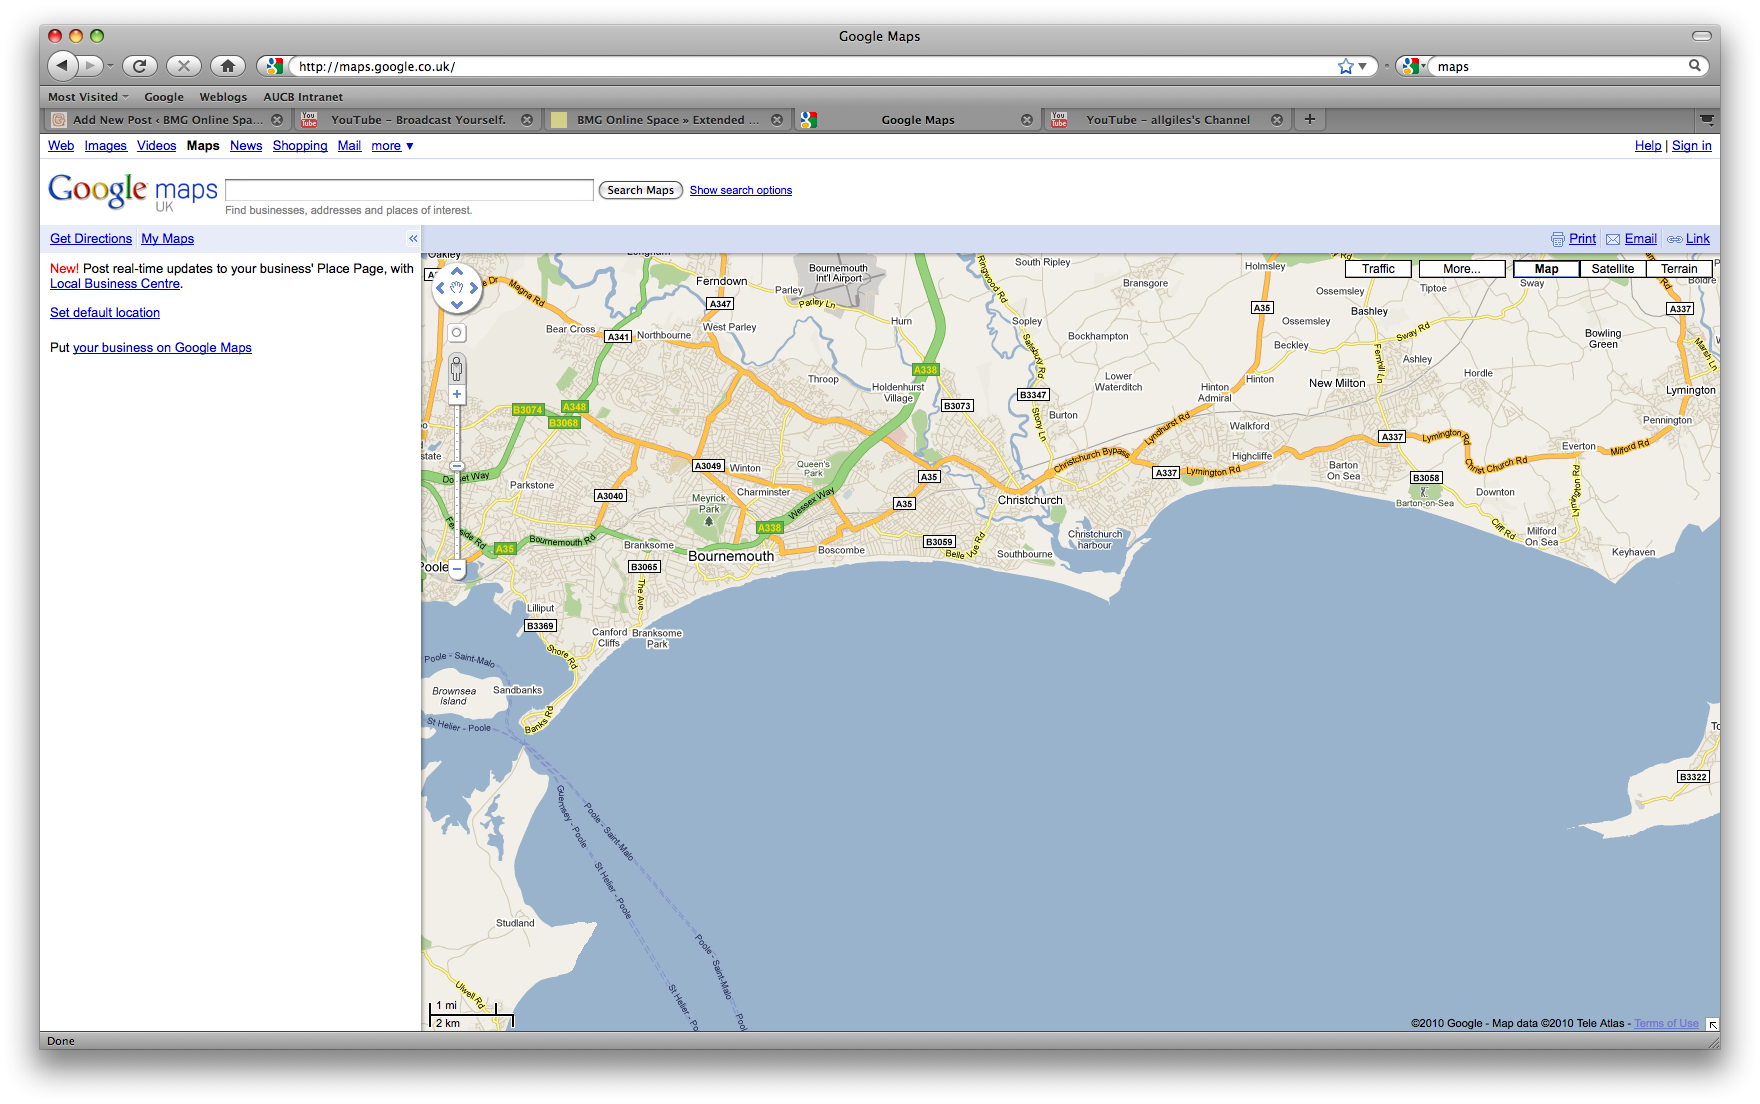Zoom in with the plus button

[x=457, y=394]
